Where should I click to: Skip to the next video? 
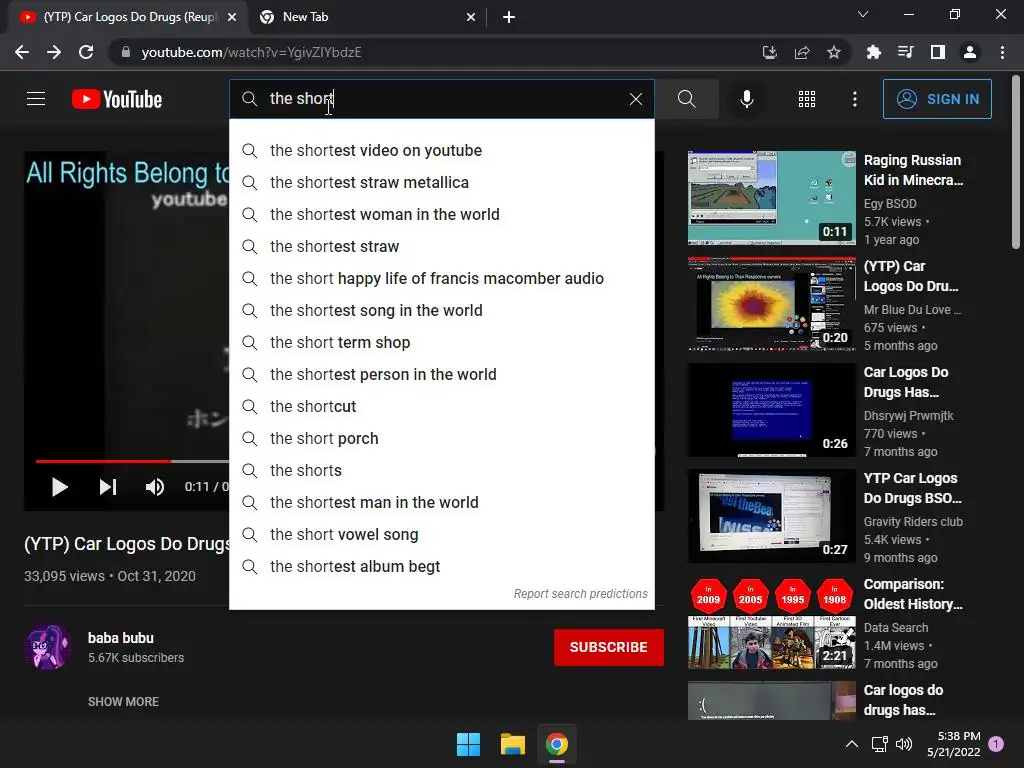[108, 487]
